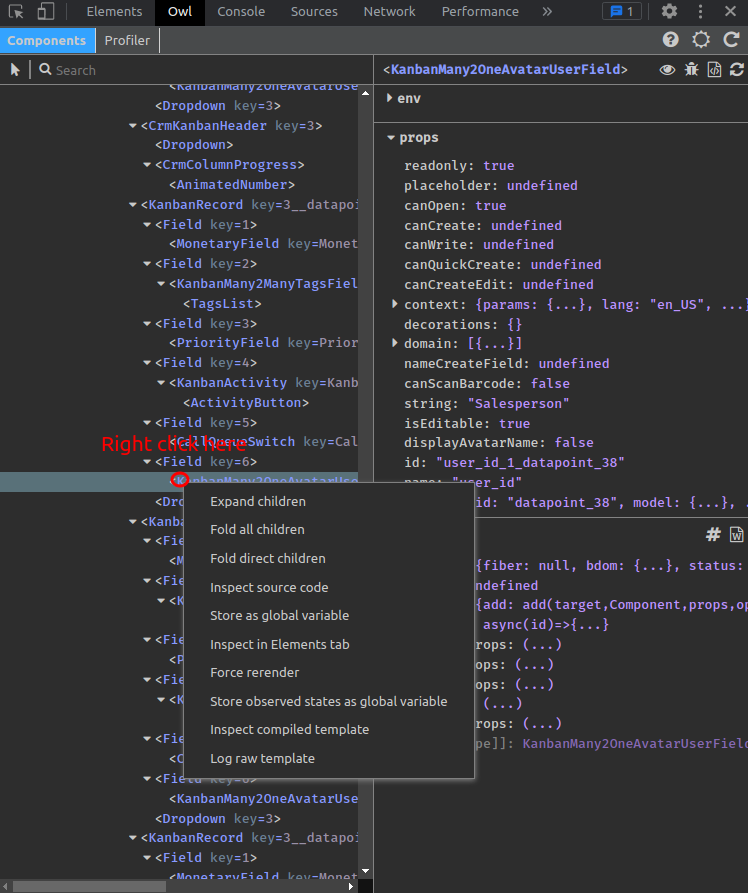This screenshot has height=893, width=748.
Task: Select the AnimatedNumber component
Action: coord(232,185)
